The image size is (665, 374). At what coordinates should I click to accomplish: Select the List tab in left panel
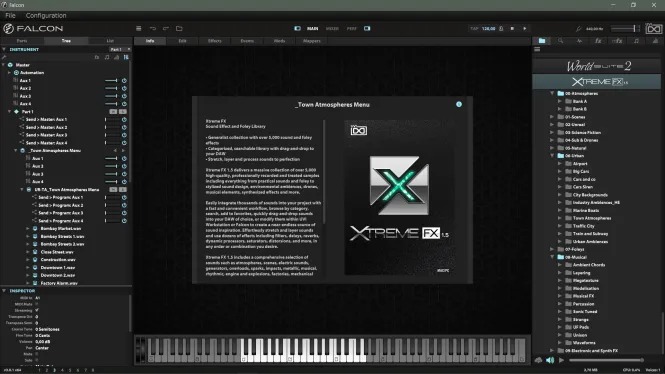[110, 41]
